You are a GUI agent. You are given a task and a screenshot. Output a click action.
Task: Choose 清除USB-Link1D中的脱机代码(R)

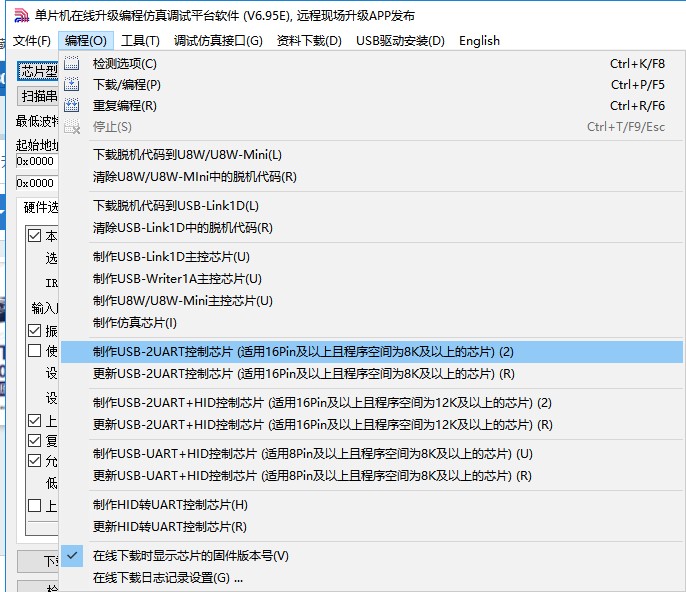point(372,228)
